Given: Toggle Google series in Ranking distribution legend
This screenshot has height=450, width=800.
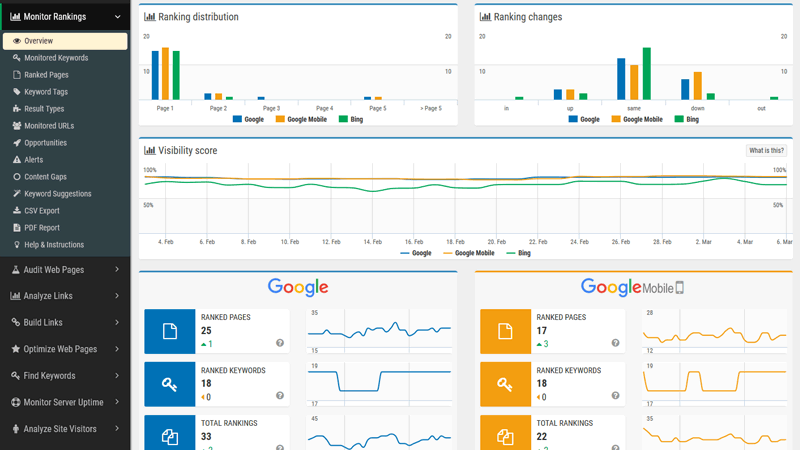Looking at the screenshot, I should tap(248, 119).
